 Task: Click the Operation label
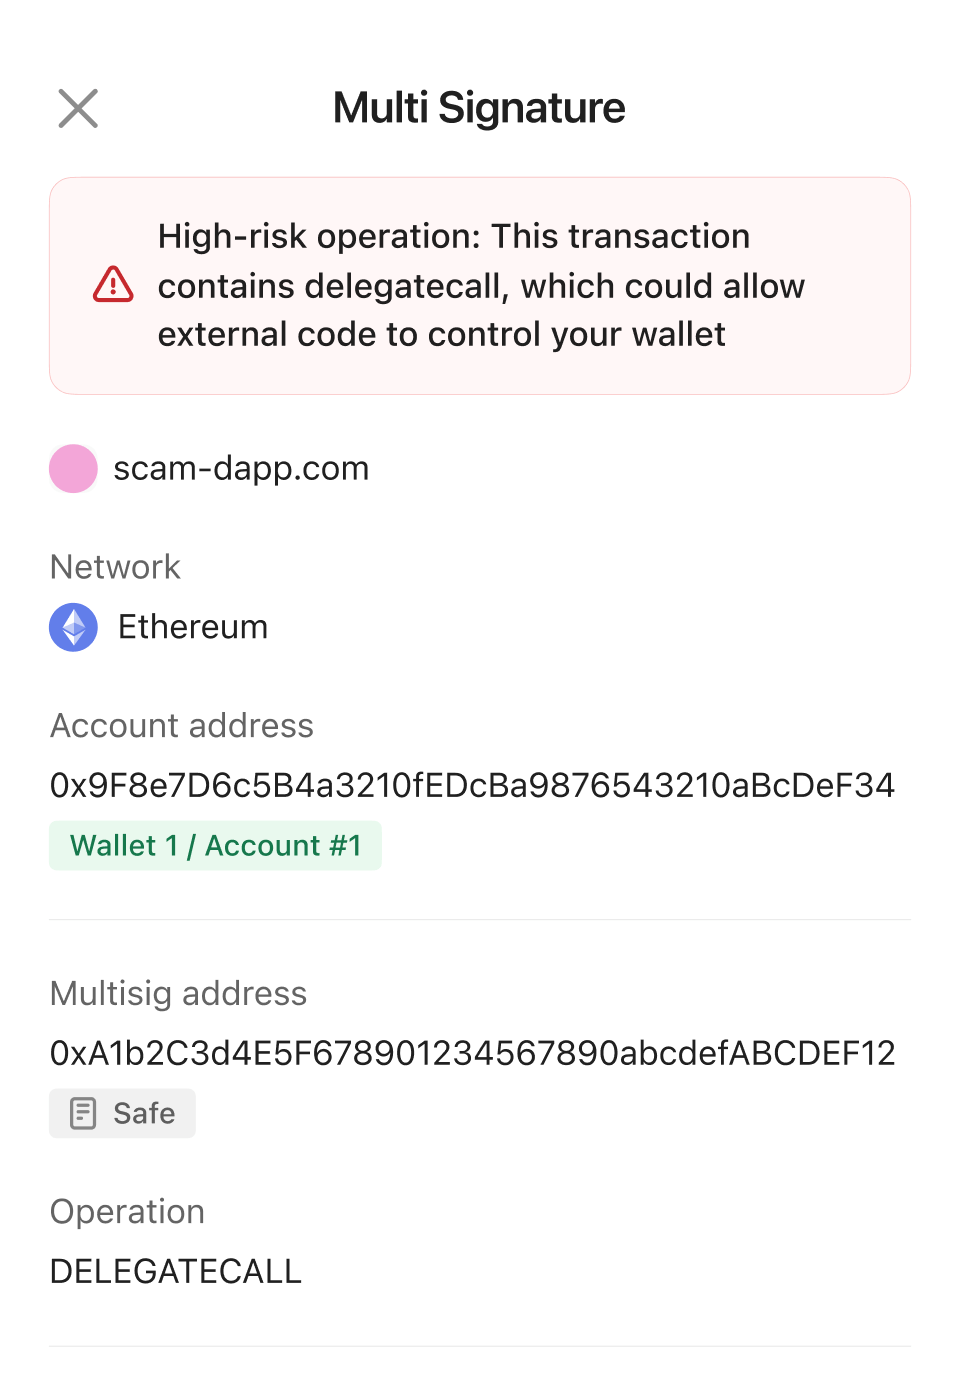(127, 1212)
